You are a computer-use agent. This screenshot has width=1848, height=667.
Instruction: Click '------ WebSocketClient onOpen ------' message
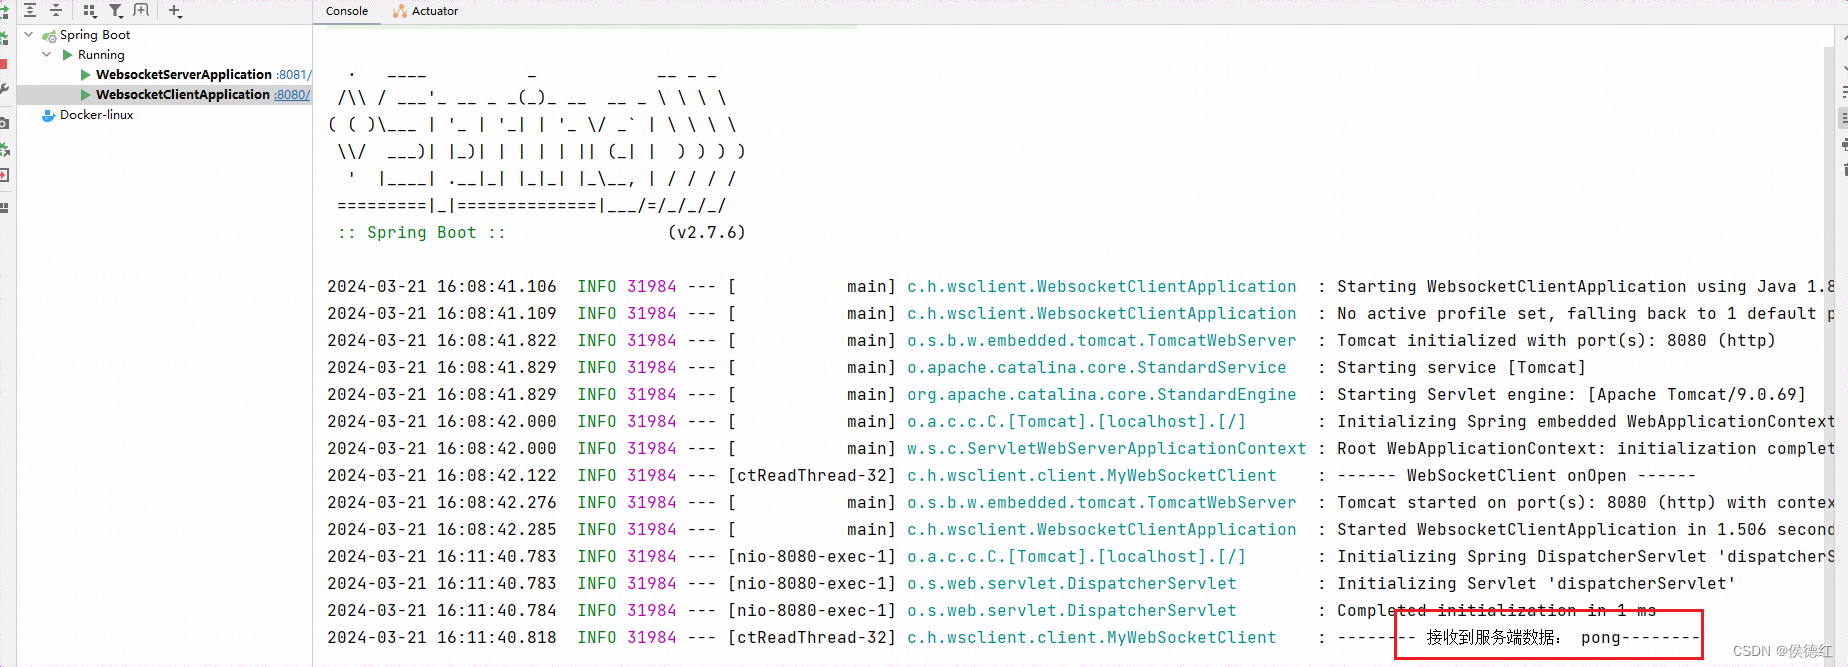[x=1516, y=475]
